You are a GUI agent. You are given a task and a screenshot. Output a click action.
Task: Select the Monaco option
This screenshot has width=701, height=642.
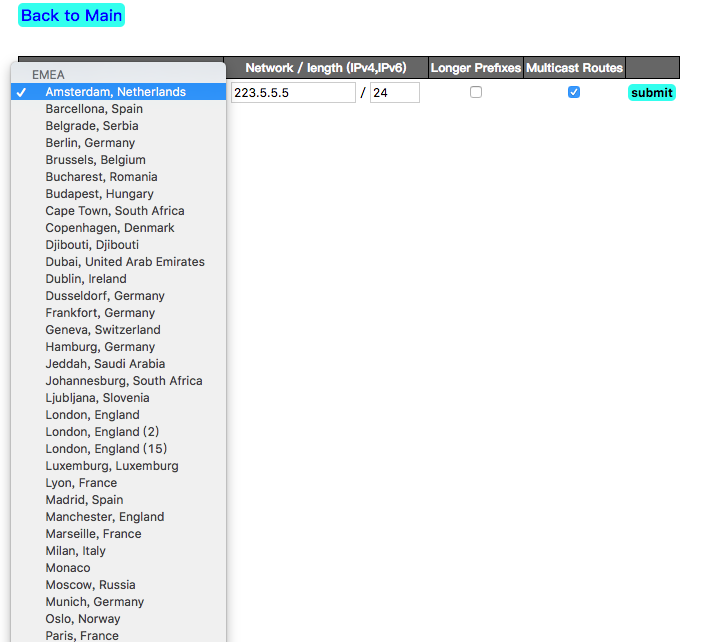pos(68,568)
